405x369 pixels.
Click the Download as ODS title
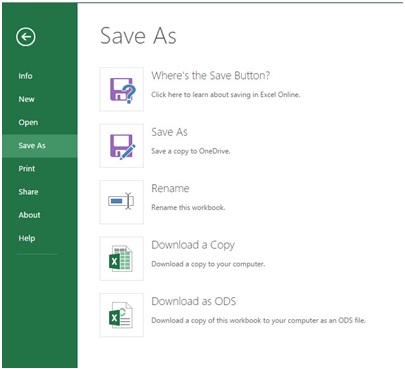194,301
